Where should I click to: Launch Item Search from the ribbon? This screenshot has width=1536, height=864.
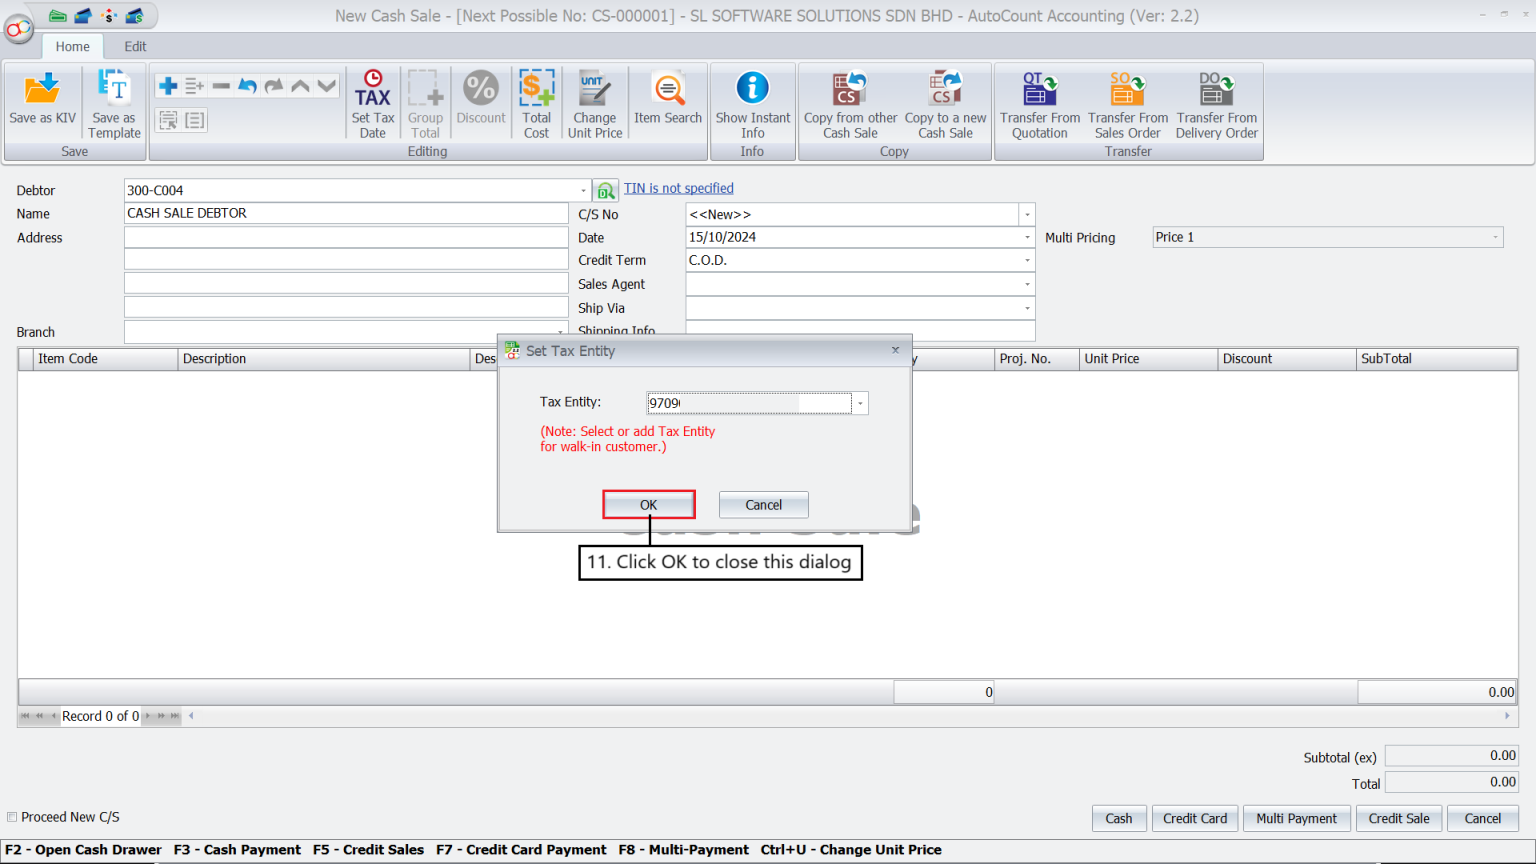click(668, 98)
